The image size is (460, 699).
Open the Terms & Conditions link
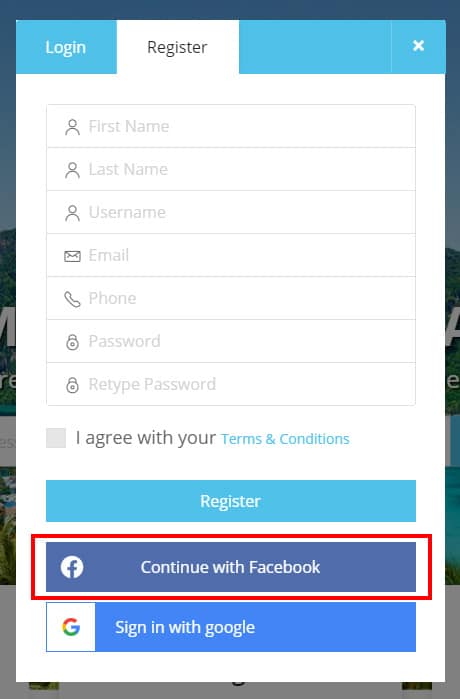tap(285, 439)
